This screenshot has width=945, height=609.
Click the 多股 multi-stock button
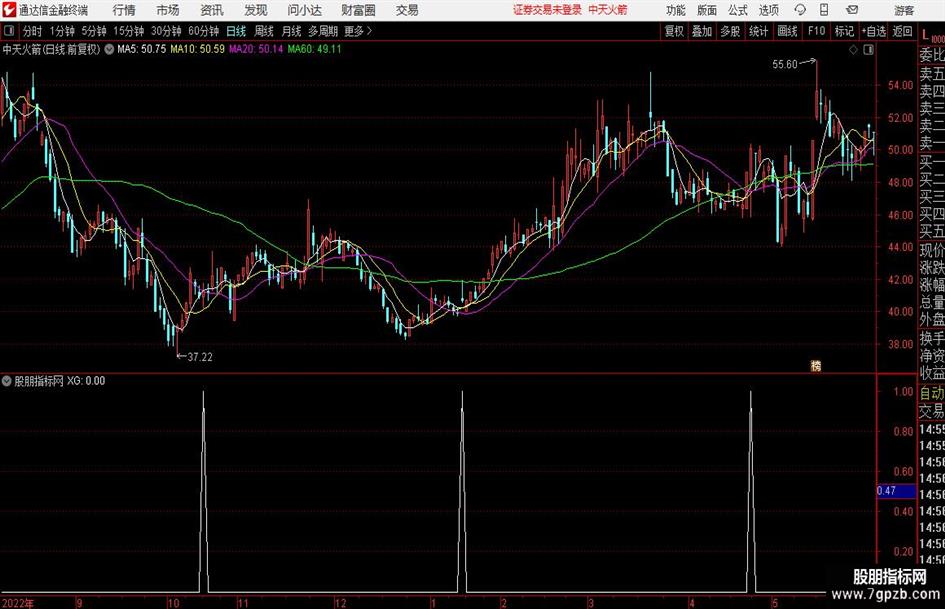730,31
